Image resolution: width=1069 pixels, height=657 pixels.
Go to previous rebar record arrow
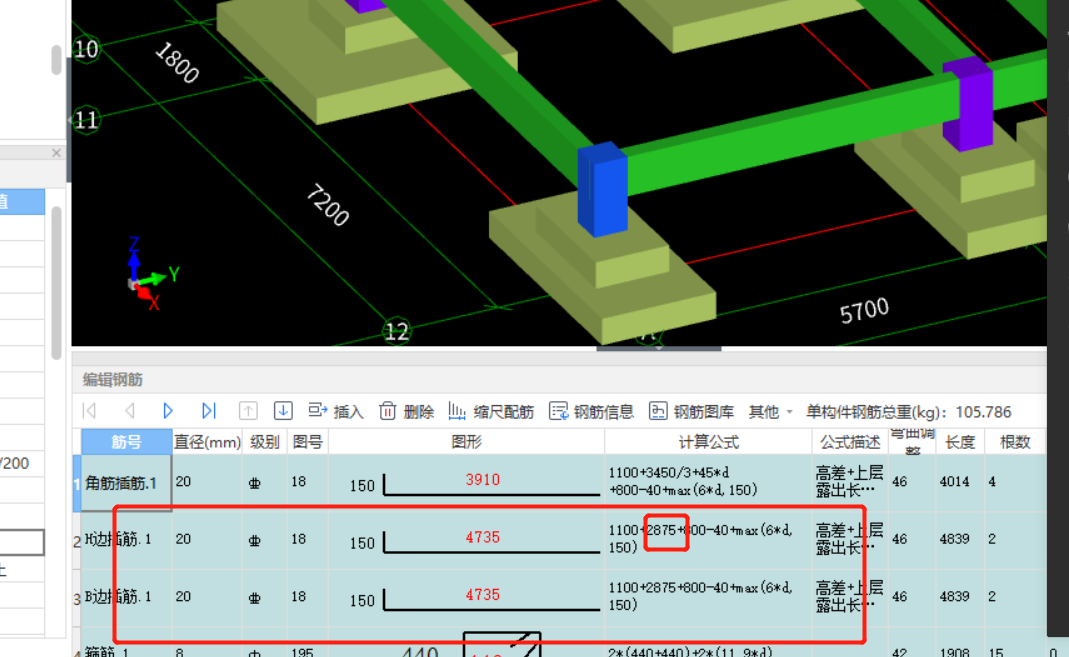tap(129, 411)
